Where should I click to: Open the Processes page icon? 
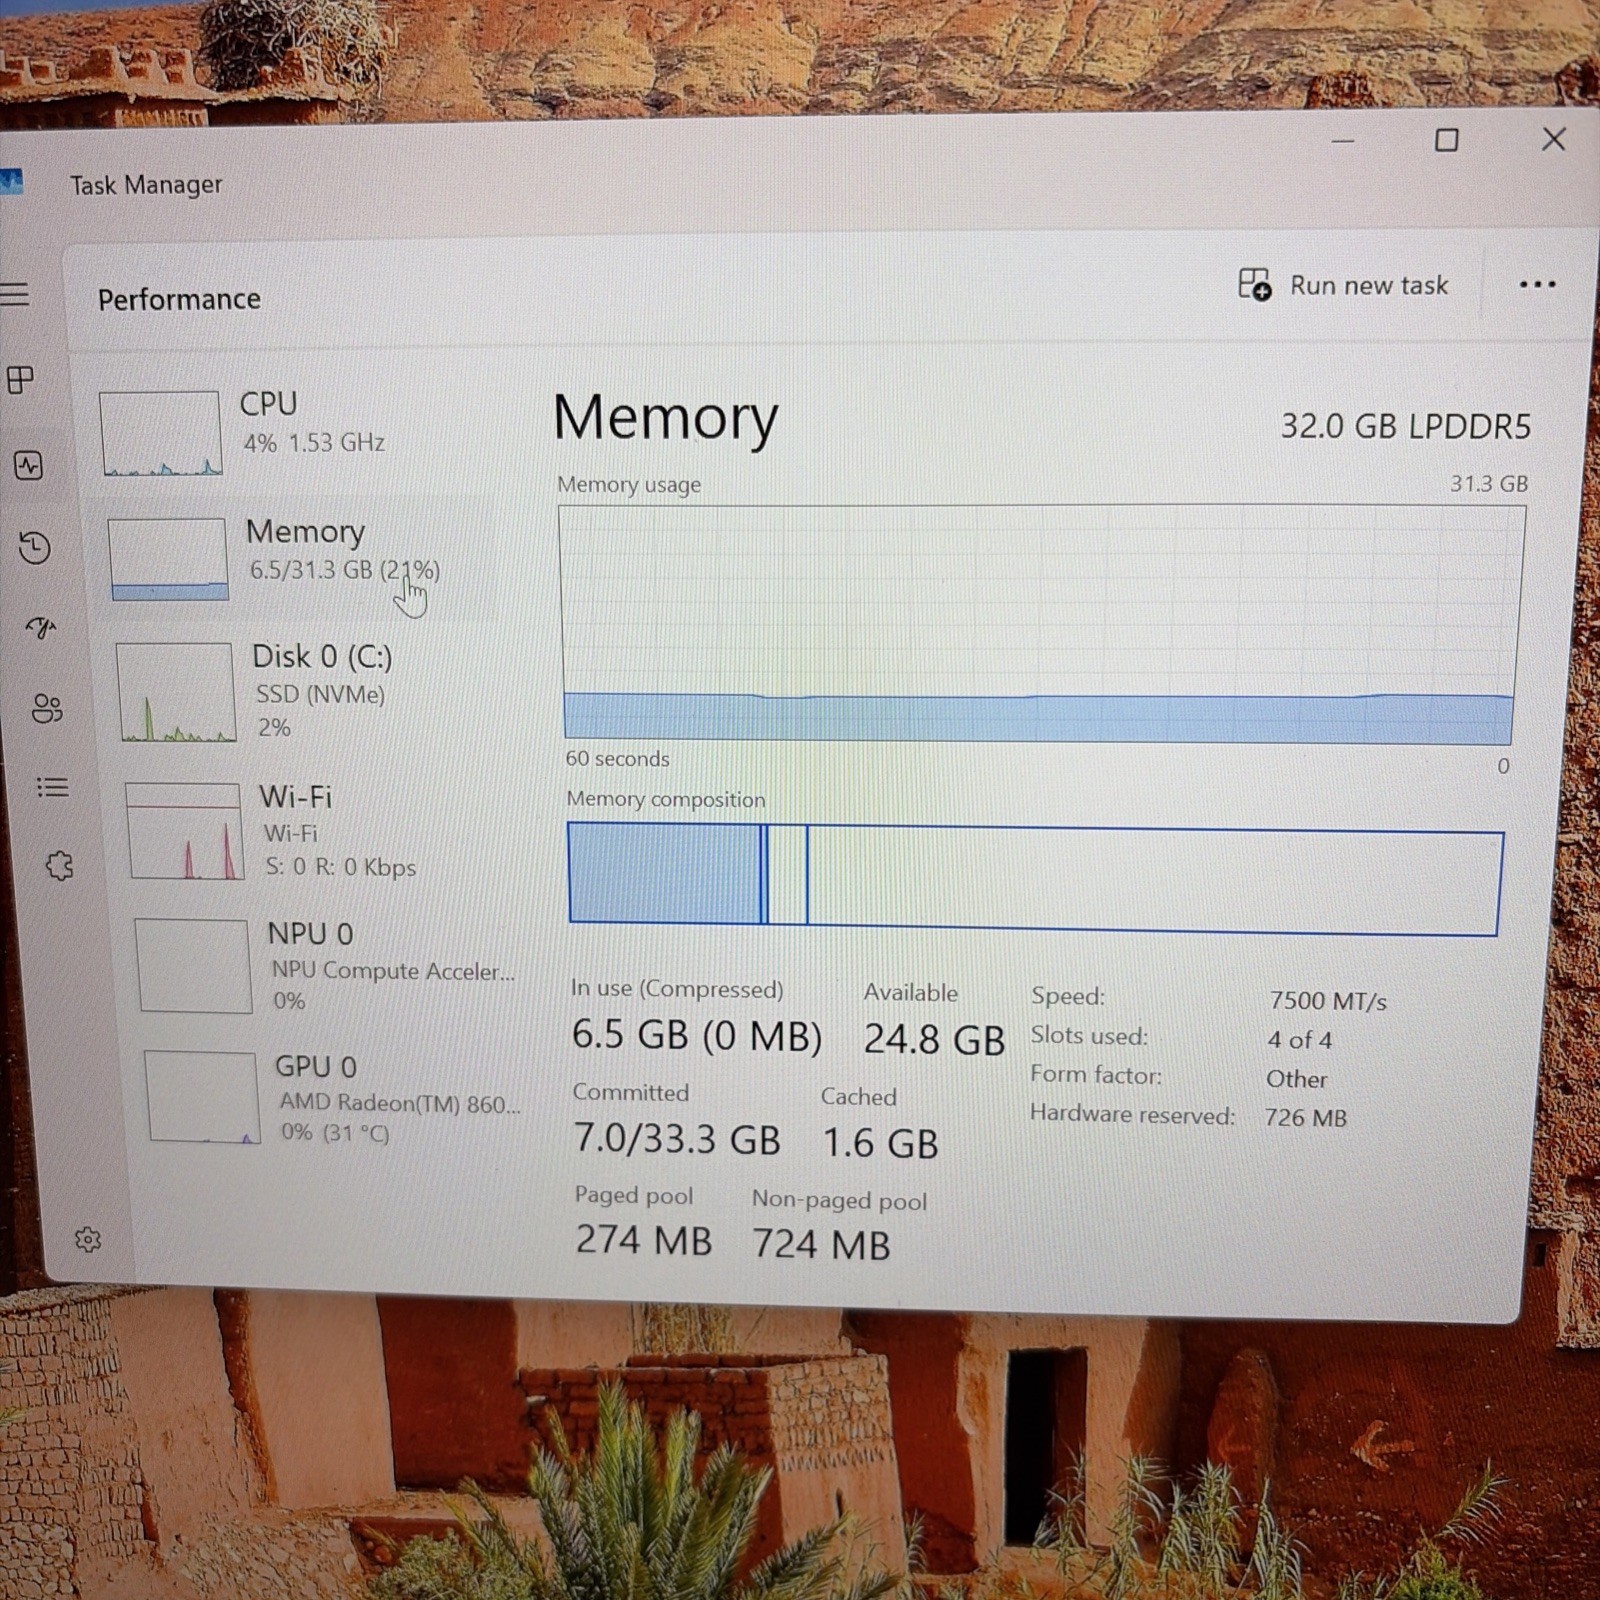point(20,380)
